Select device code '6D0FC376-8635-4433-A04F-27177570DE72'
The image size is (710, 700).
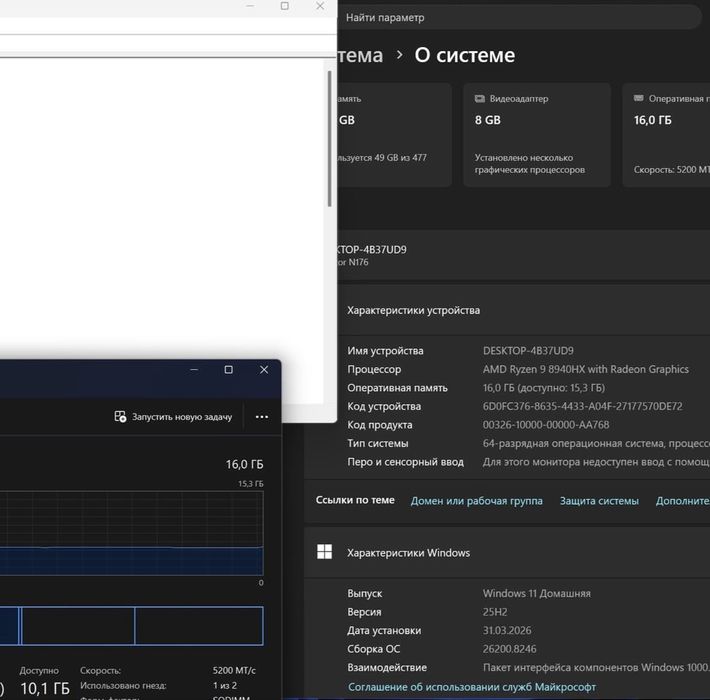(582, 407)
